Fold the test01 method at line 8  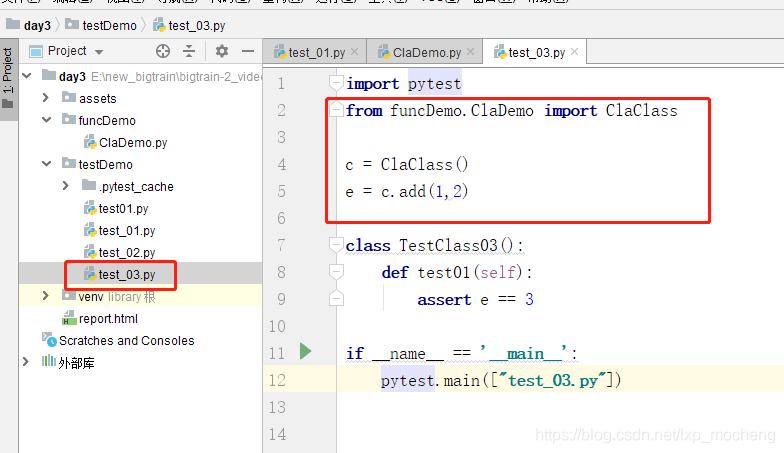[x=336, y=272]
